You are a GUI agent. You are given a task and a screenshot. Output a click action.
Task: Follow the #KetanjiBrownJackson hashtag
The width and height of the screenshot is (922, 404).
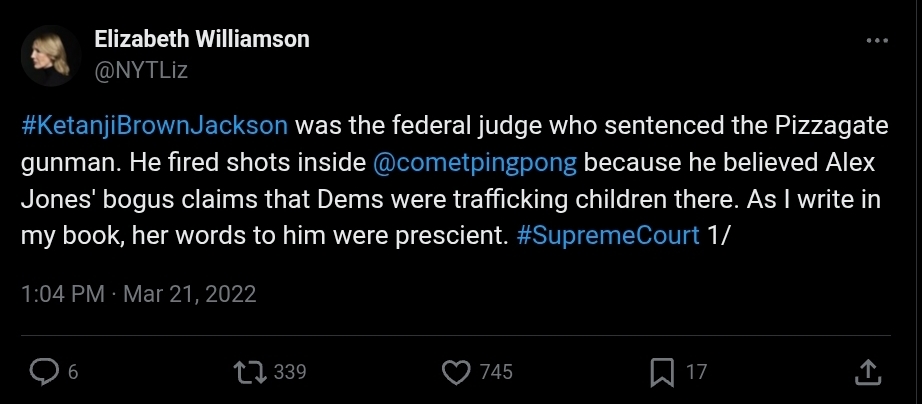(155, 126)
